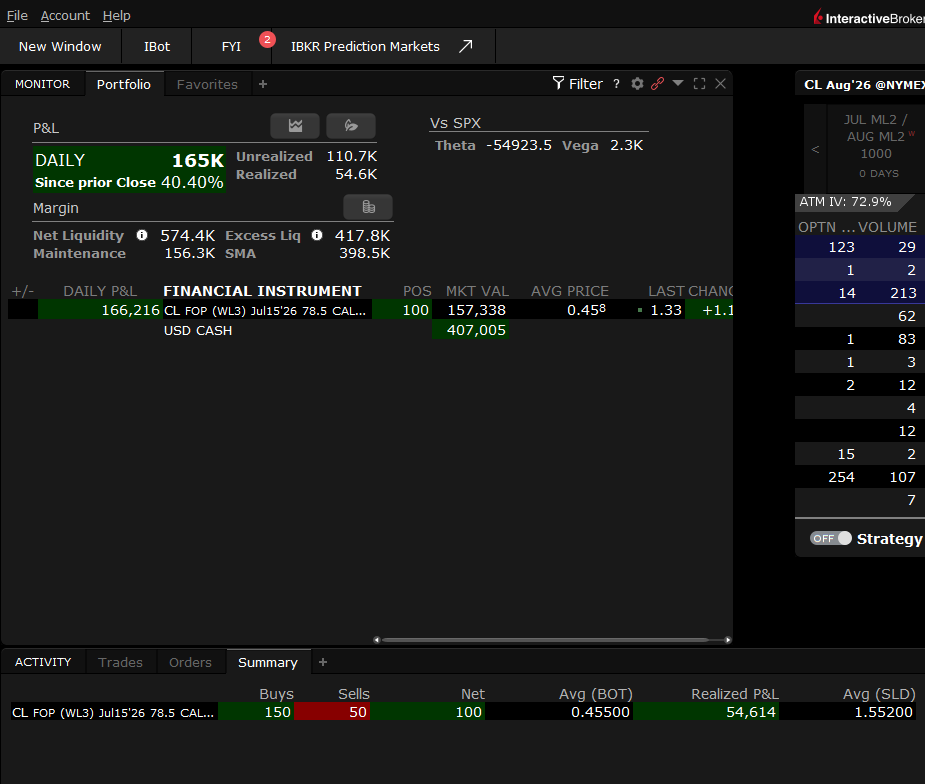Sort by MKT VAL column header
Viewport: 925px width, 784px height.
click(477, 291)
